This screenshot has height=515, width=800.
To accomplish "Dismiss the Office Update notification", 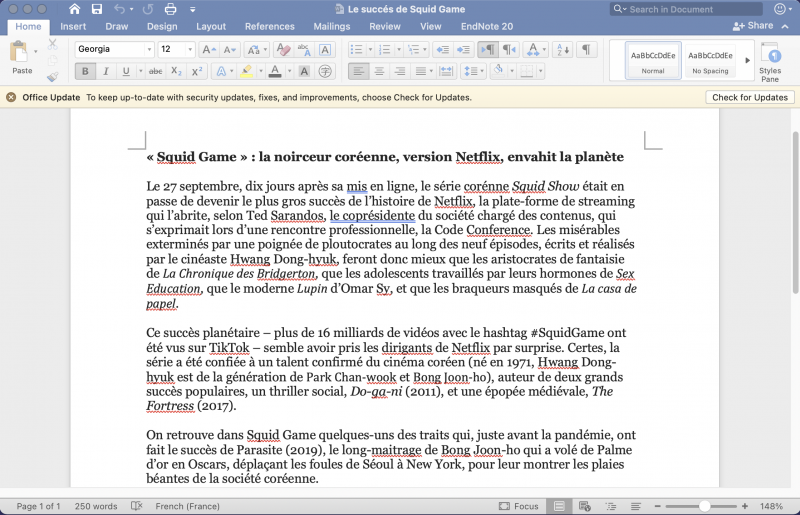I will click(11, 97).
